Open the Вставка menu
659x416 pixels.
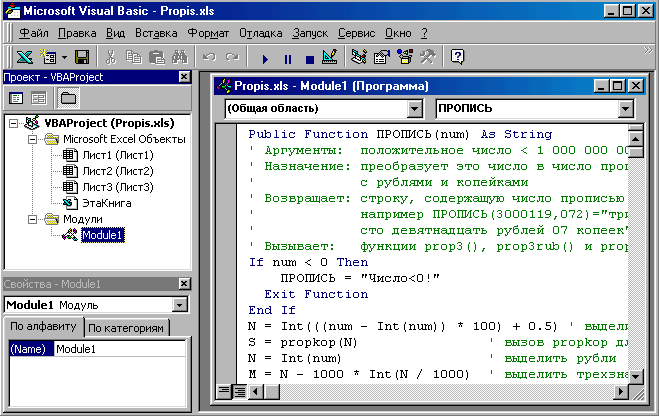tap(156, 33)
